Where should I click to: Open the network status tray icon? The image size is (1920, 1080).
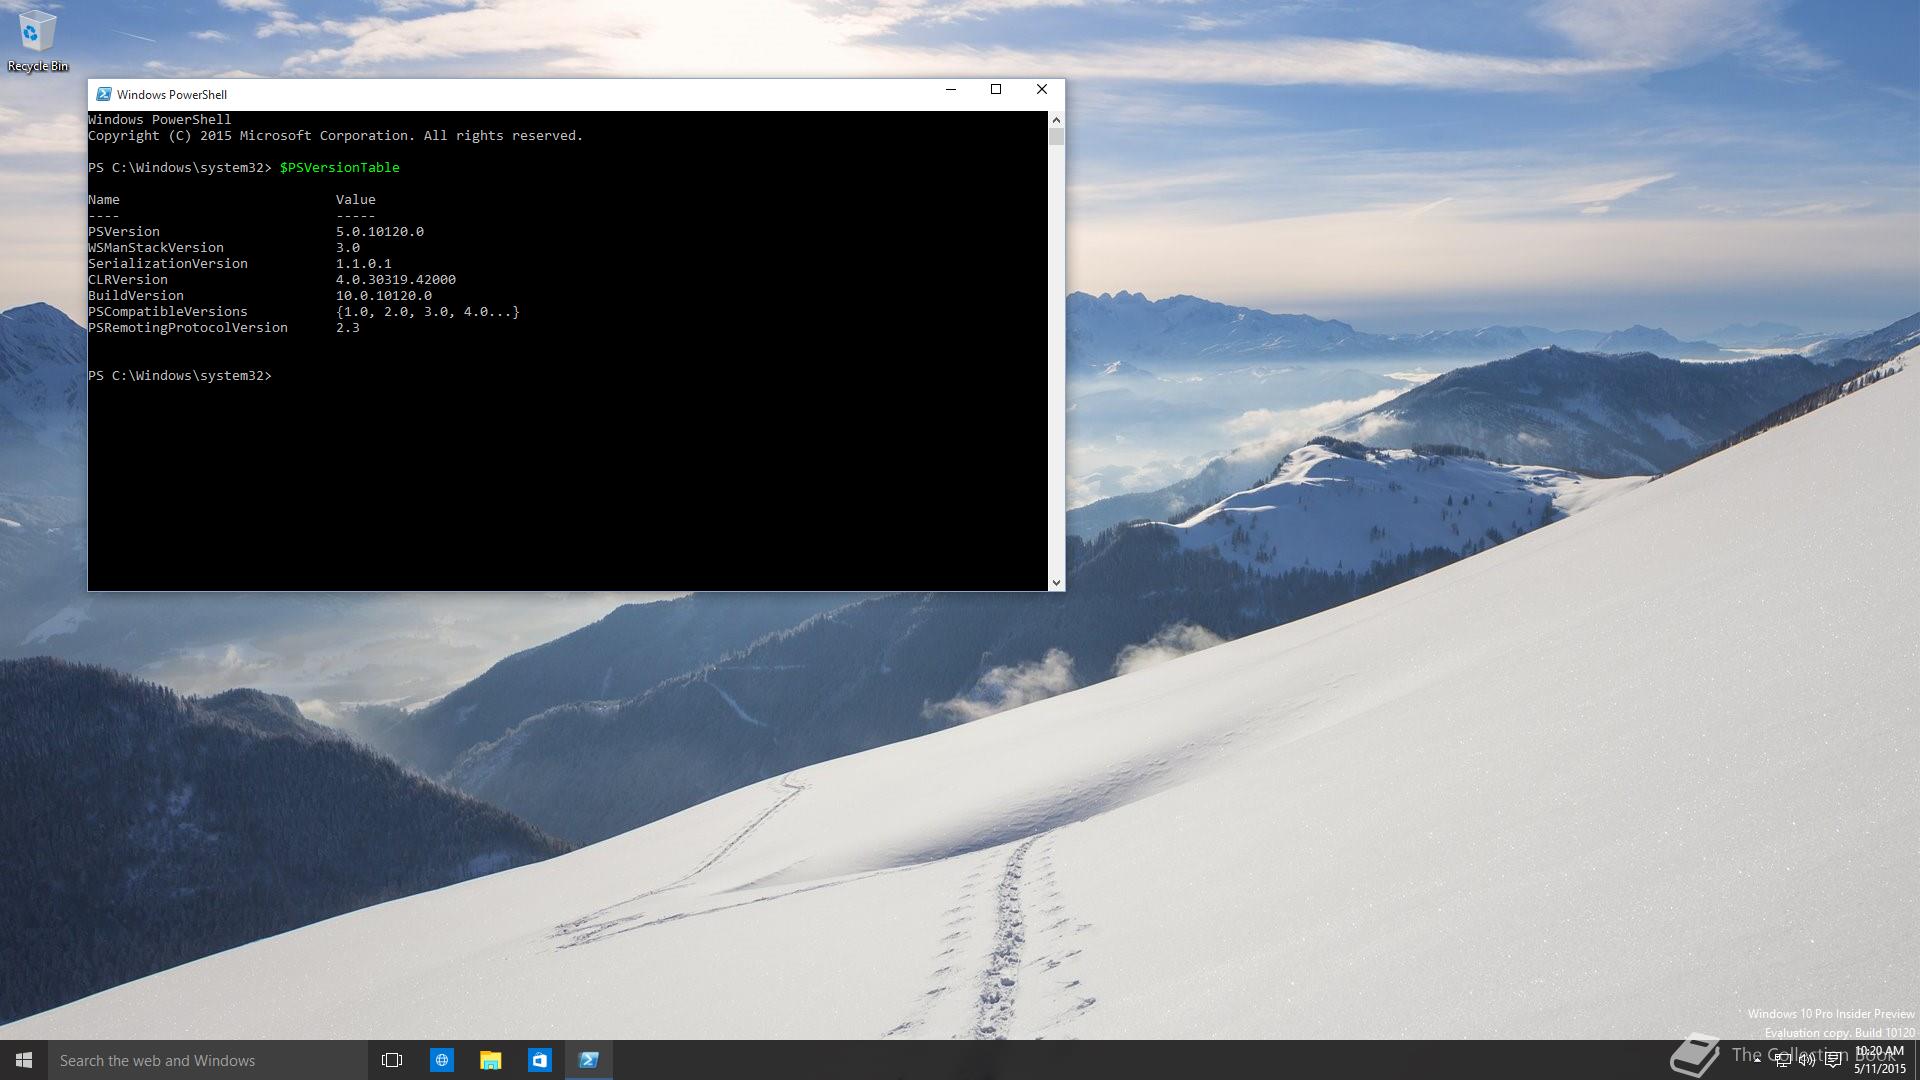[1782, 1060]
